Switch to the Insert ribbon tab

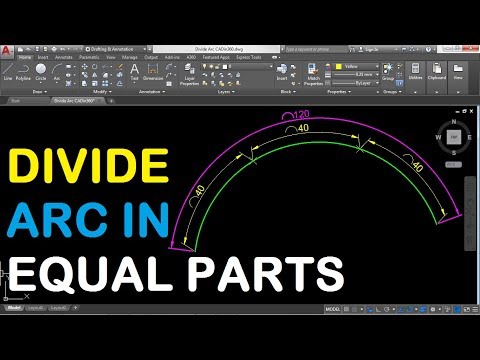point(43,57)
